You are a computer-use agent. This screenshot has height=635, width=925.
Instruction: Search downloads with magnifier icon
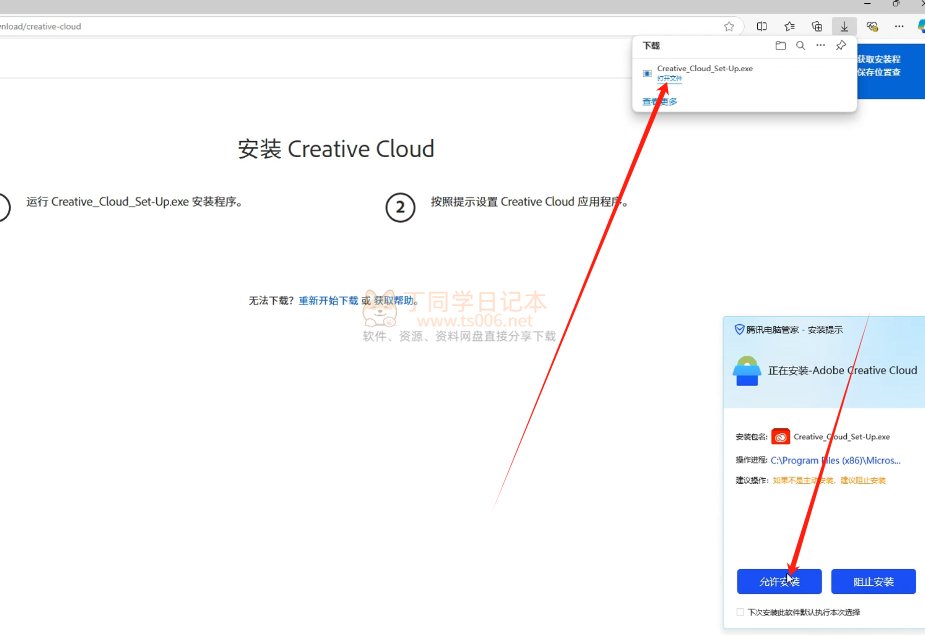point(801,45)
